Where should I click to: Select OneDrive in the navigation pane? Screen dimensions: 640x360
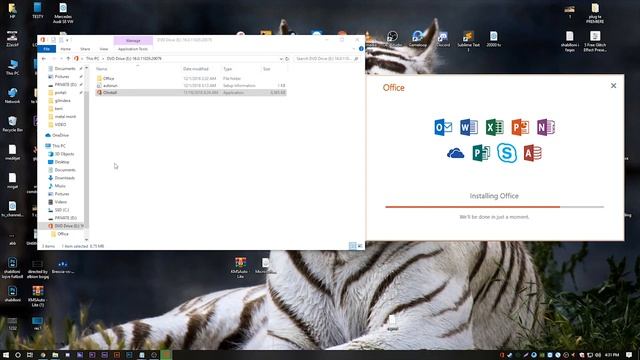coord(60,135)
